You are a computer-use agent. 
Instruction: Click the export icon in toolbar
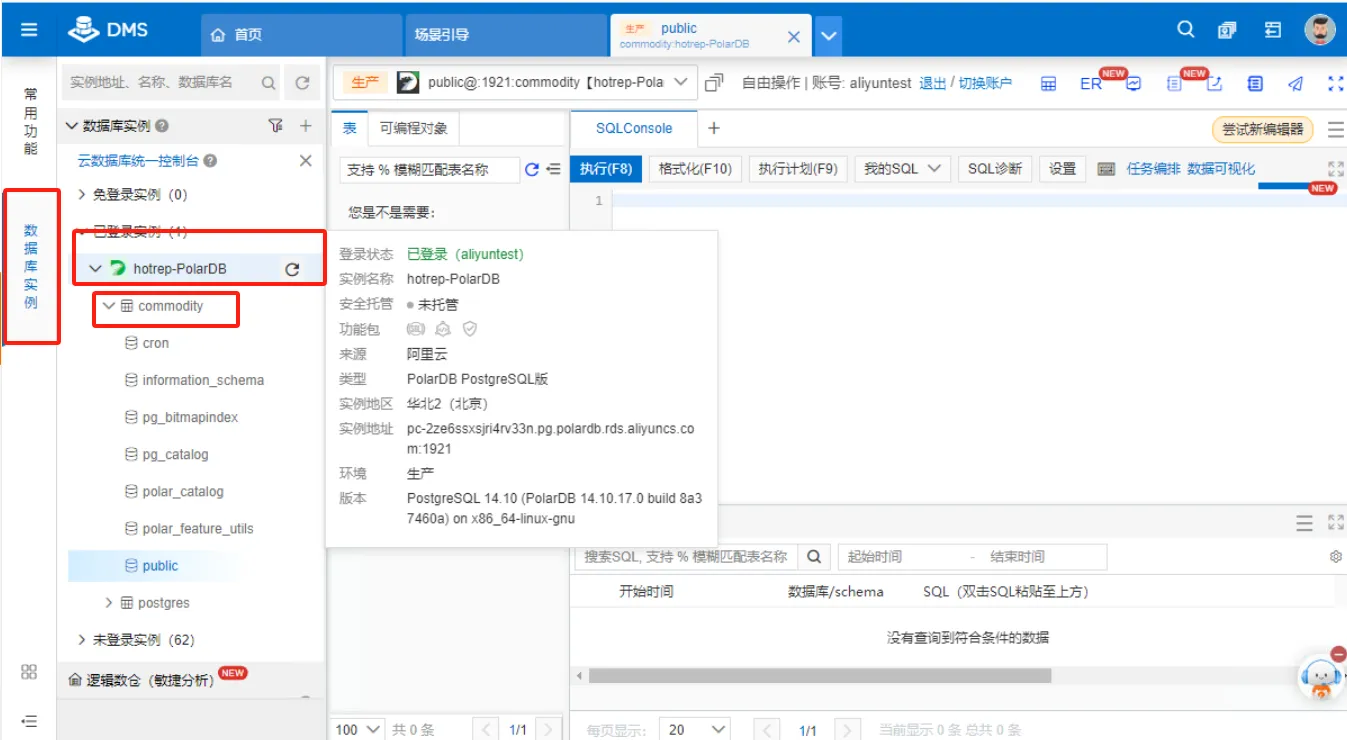[1214, 84]
